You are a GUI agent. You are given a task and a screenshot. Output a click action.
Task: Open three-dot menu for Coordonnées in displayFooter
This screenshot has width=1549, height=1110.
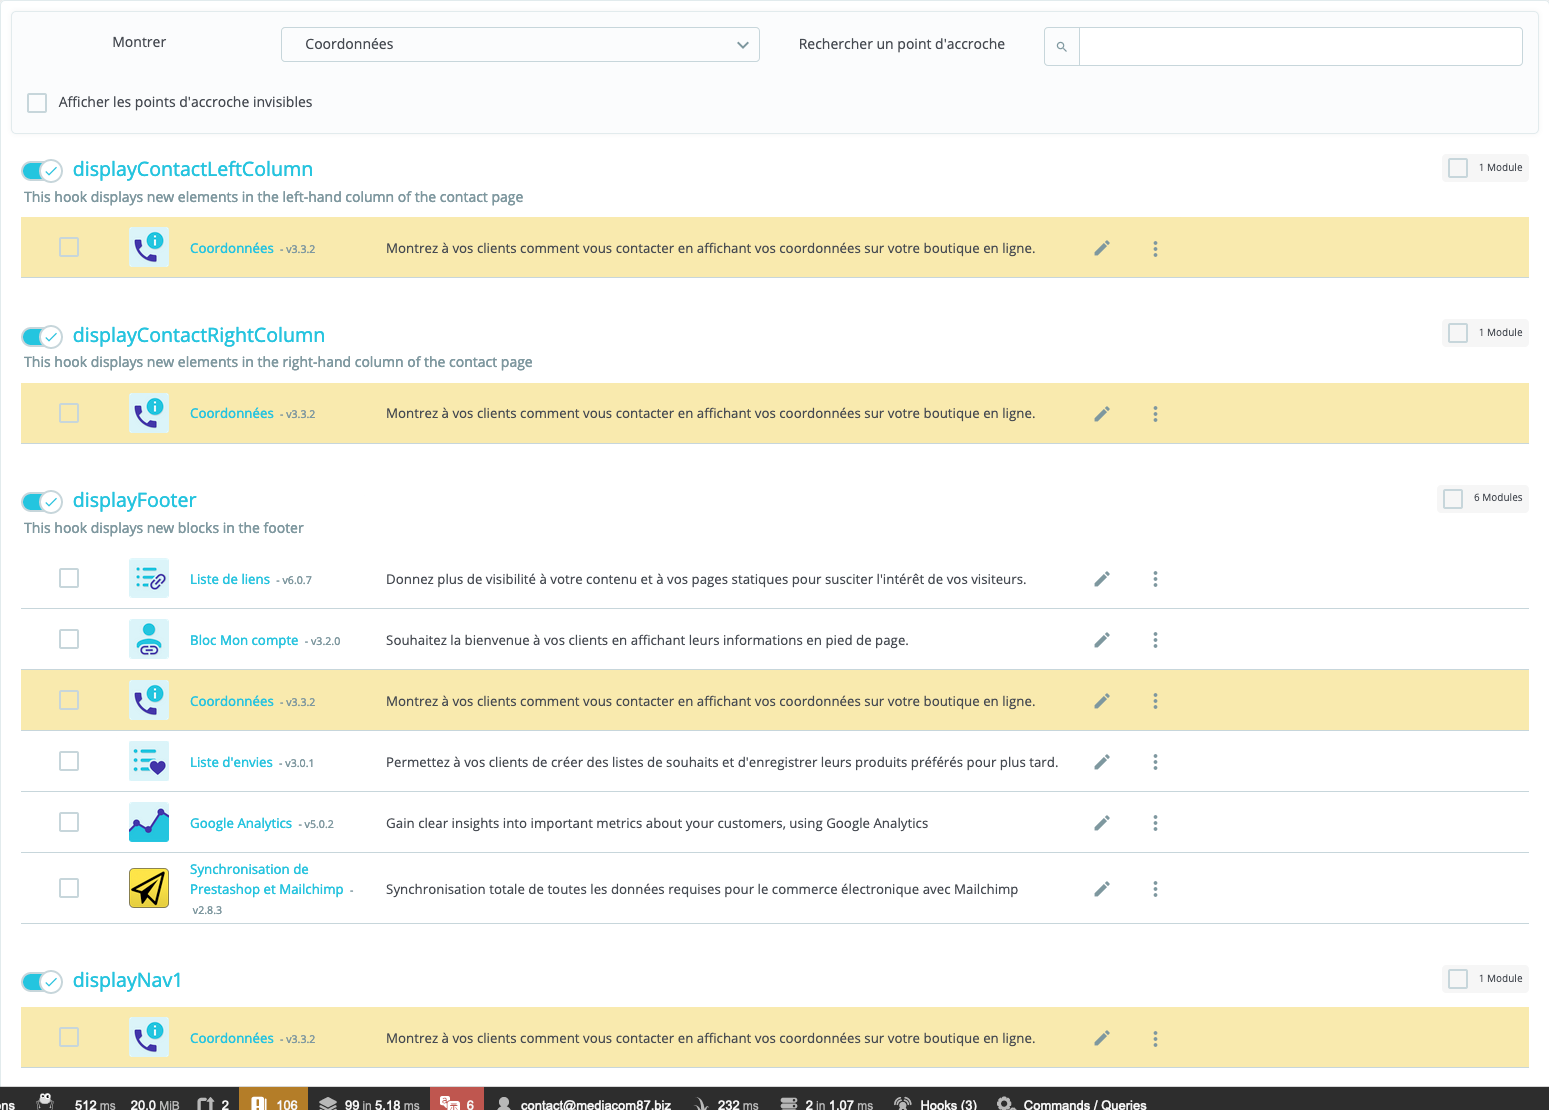[1155, 701]
